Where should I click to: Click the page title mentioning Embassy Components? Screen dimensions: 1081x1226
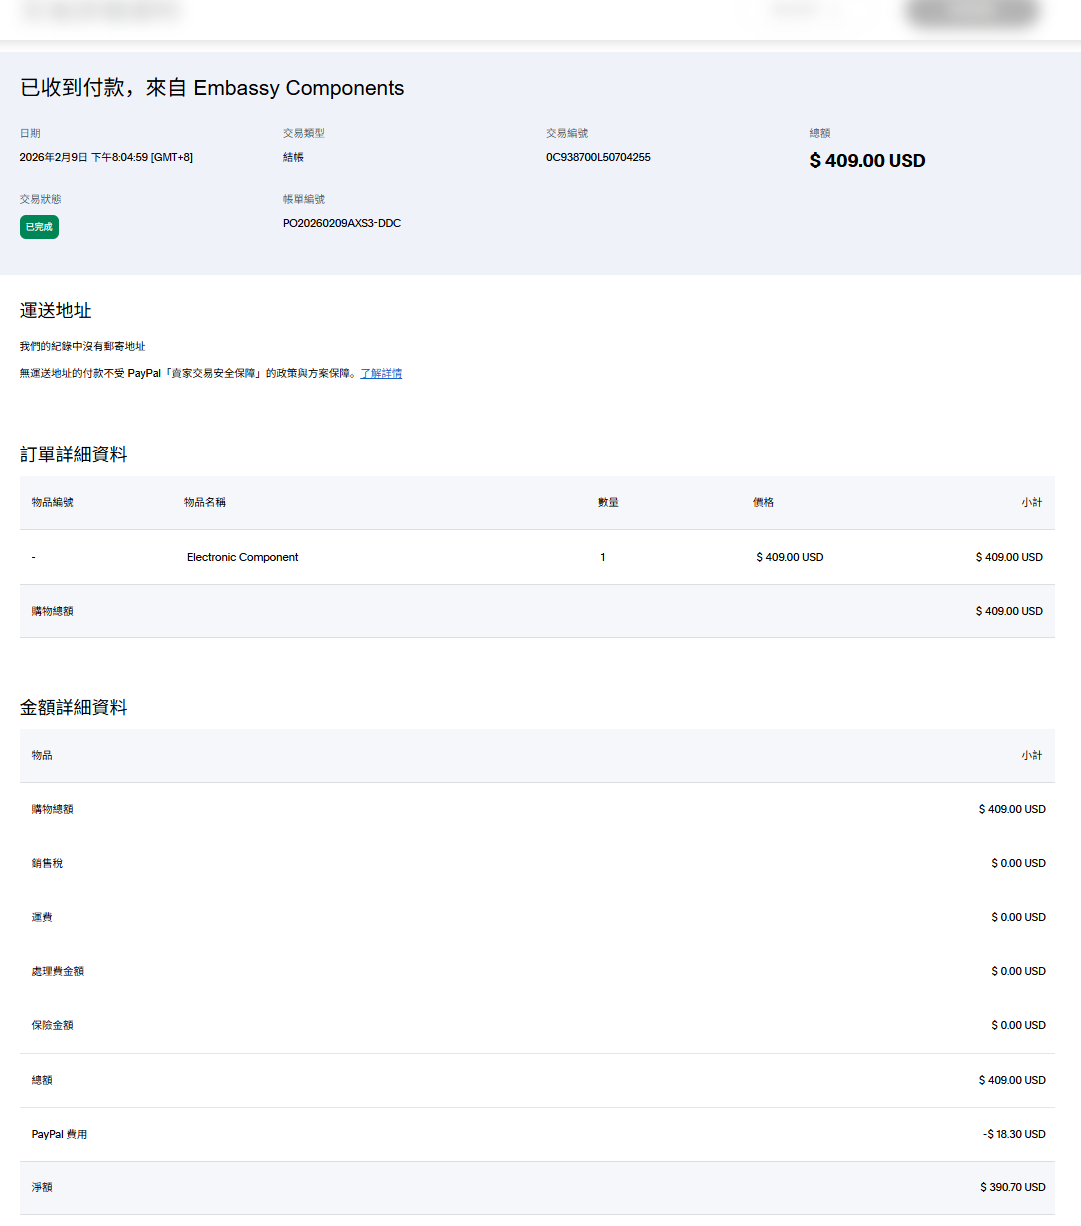click(212, 88)
